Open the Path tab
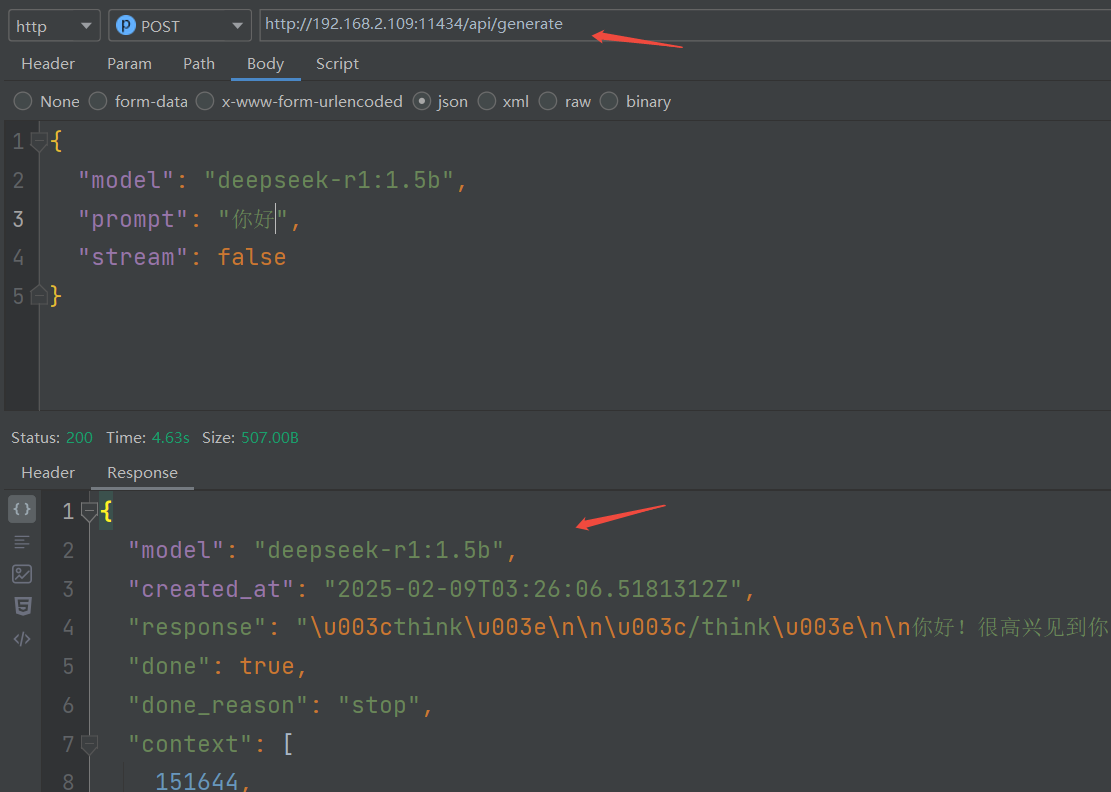Viewport: 1111px width, 792px height. (198, 64)
